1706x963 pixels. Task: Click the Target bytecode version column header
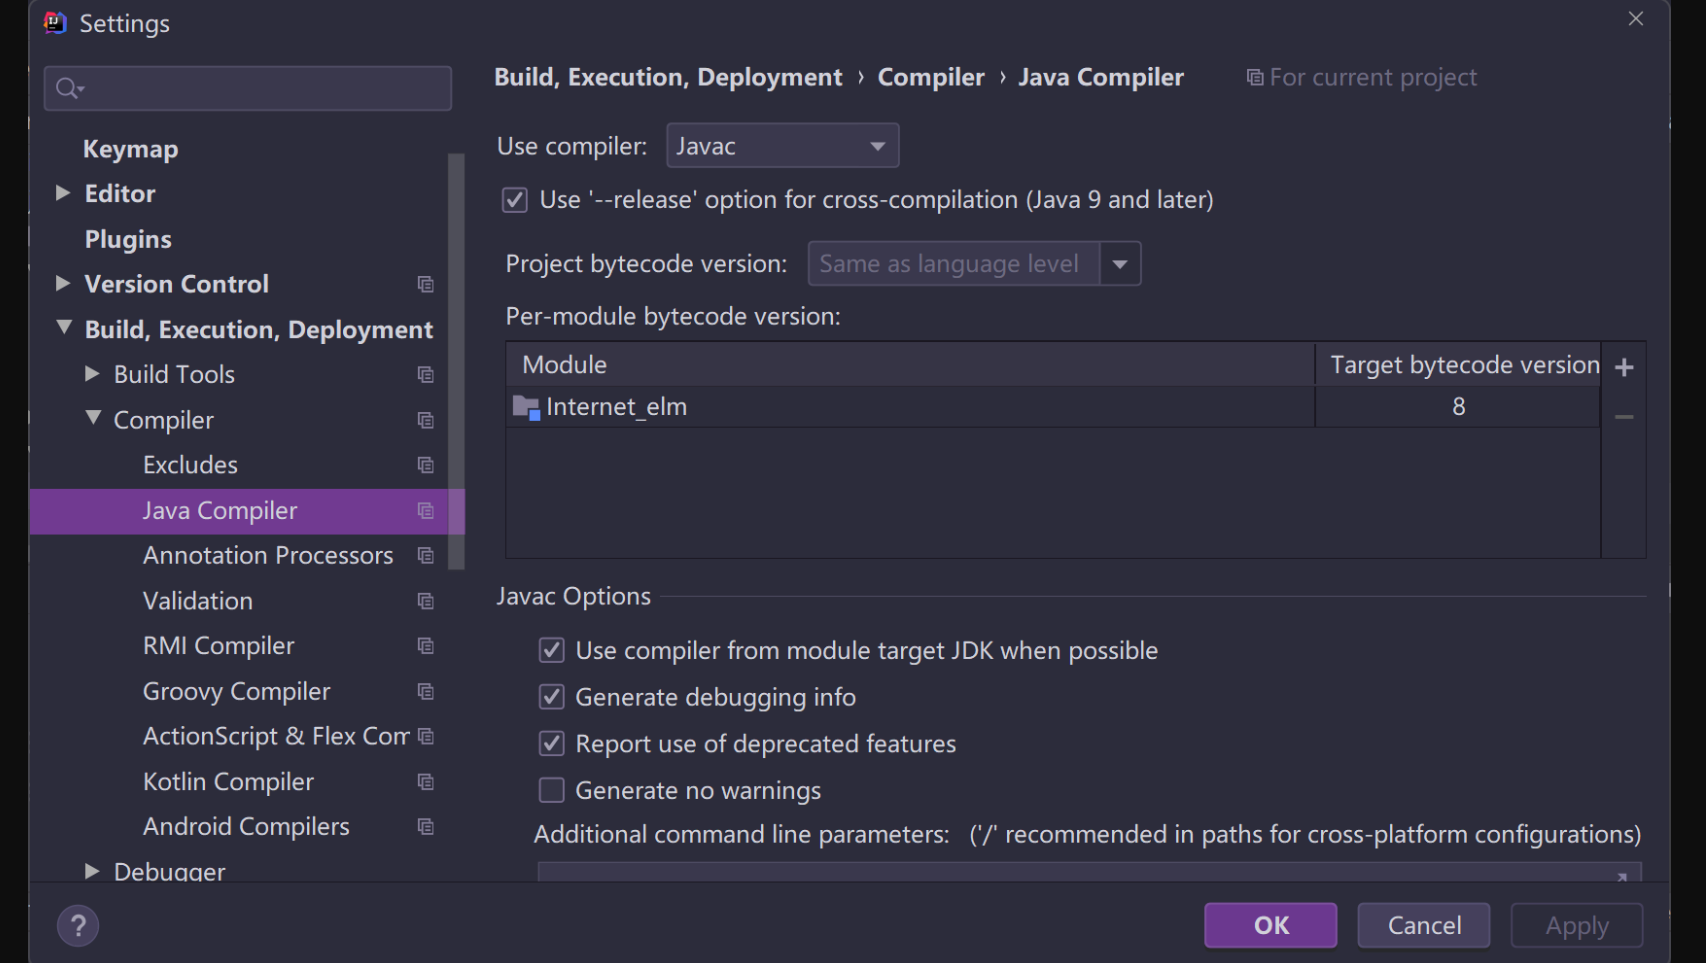[1458, 365]
